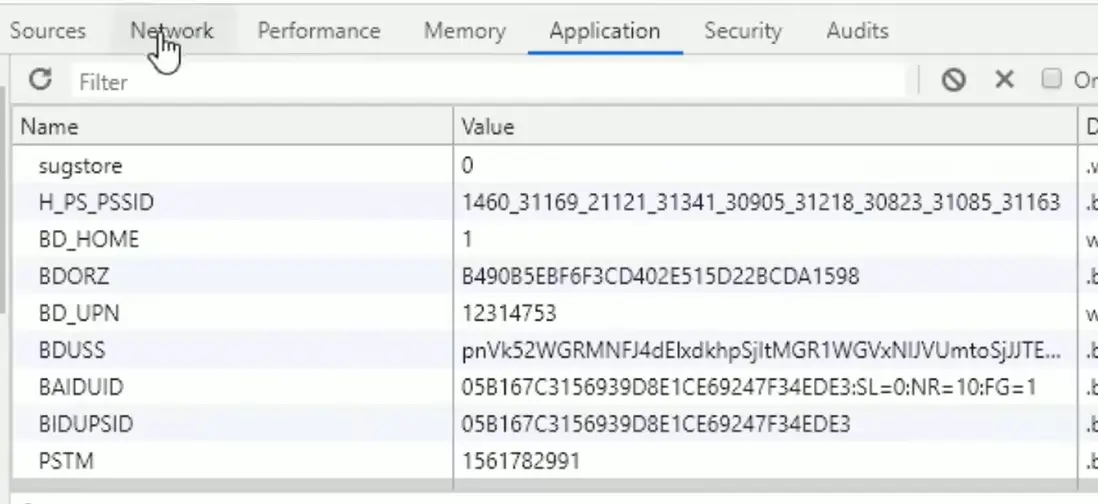Switch to the Memory tab
The image size is (1098, 504).
click(x=464, y=31)
